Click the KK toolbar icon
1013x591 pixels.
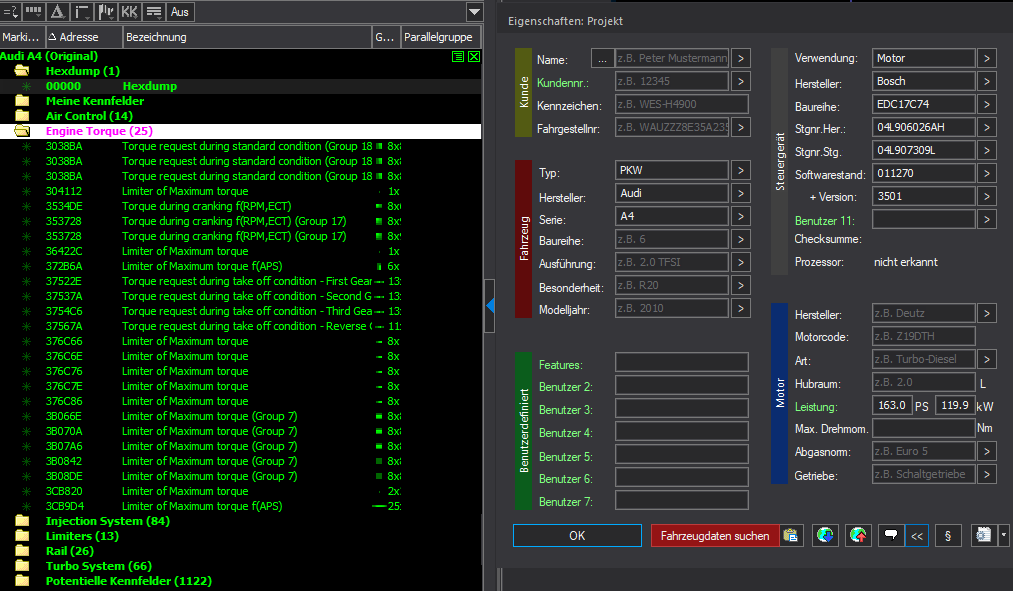(x=130, y=12)
